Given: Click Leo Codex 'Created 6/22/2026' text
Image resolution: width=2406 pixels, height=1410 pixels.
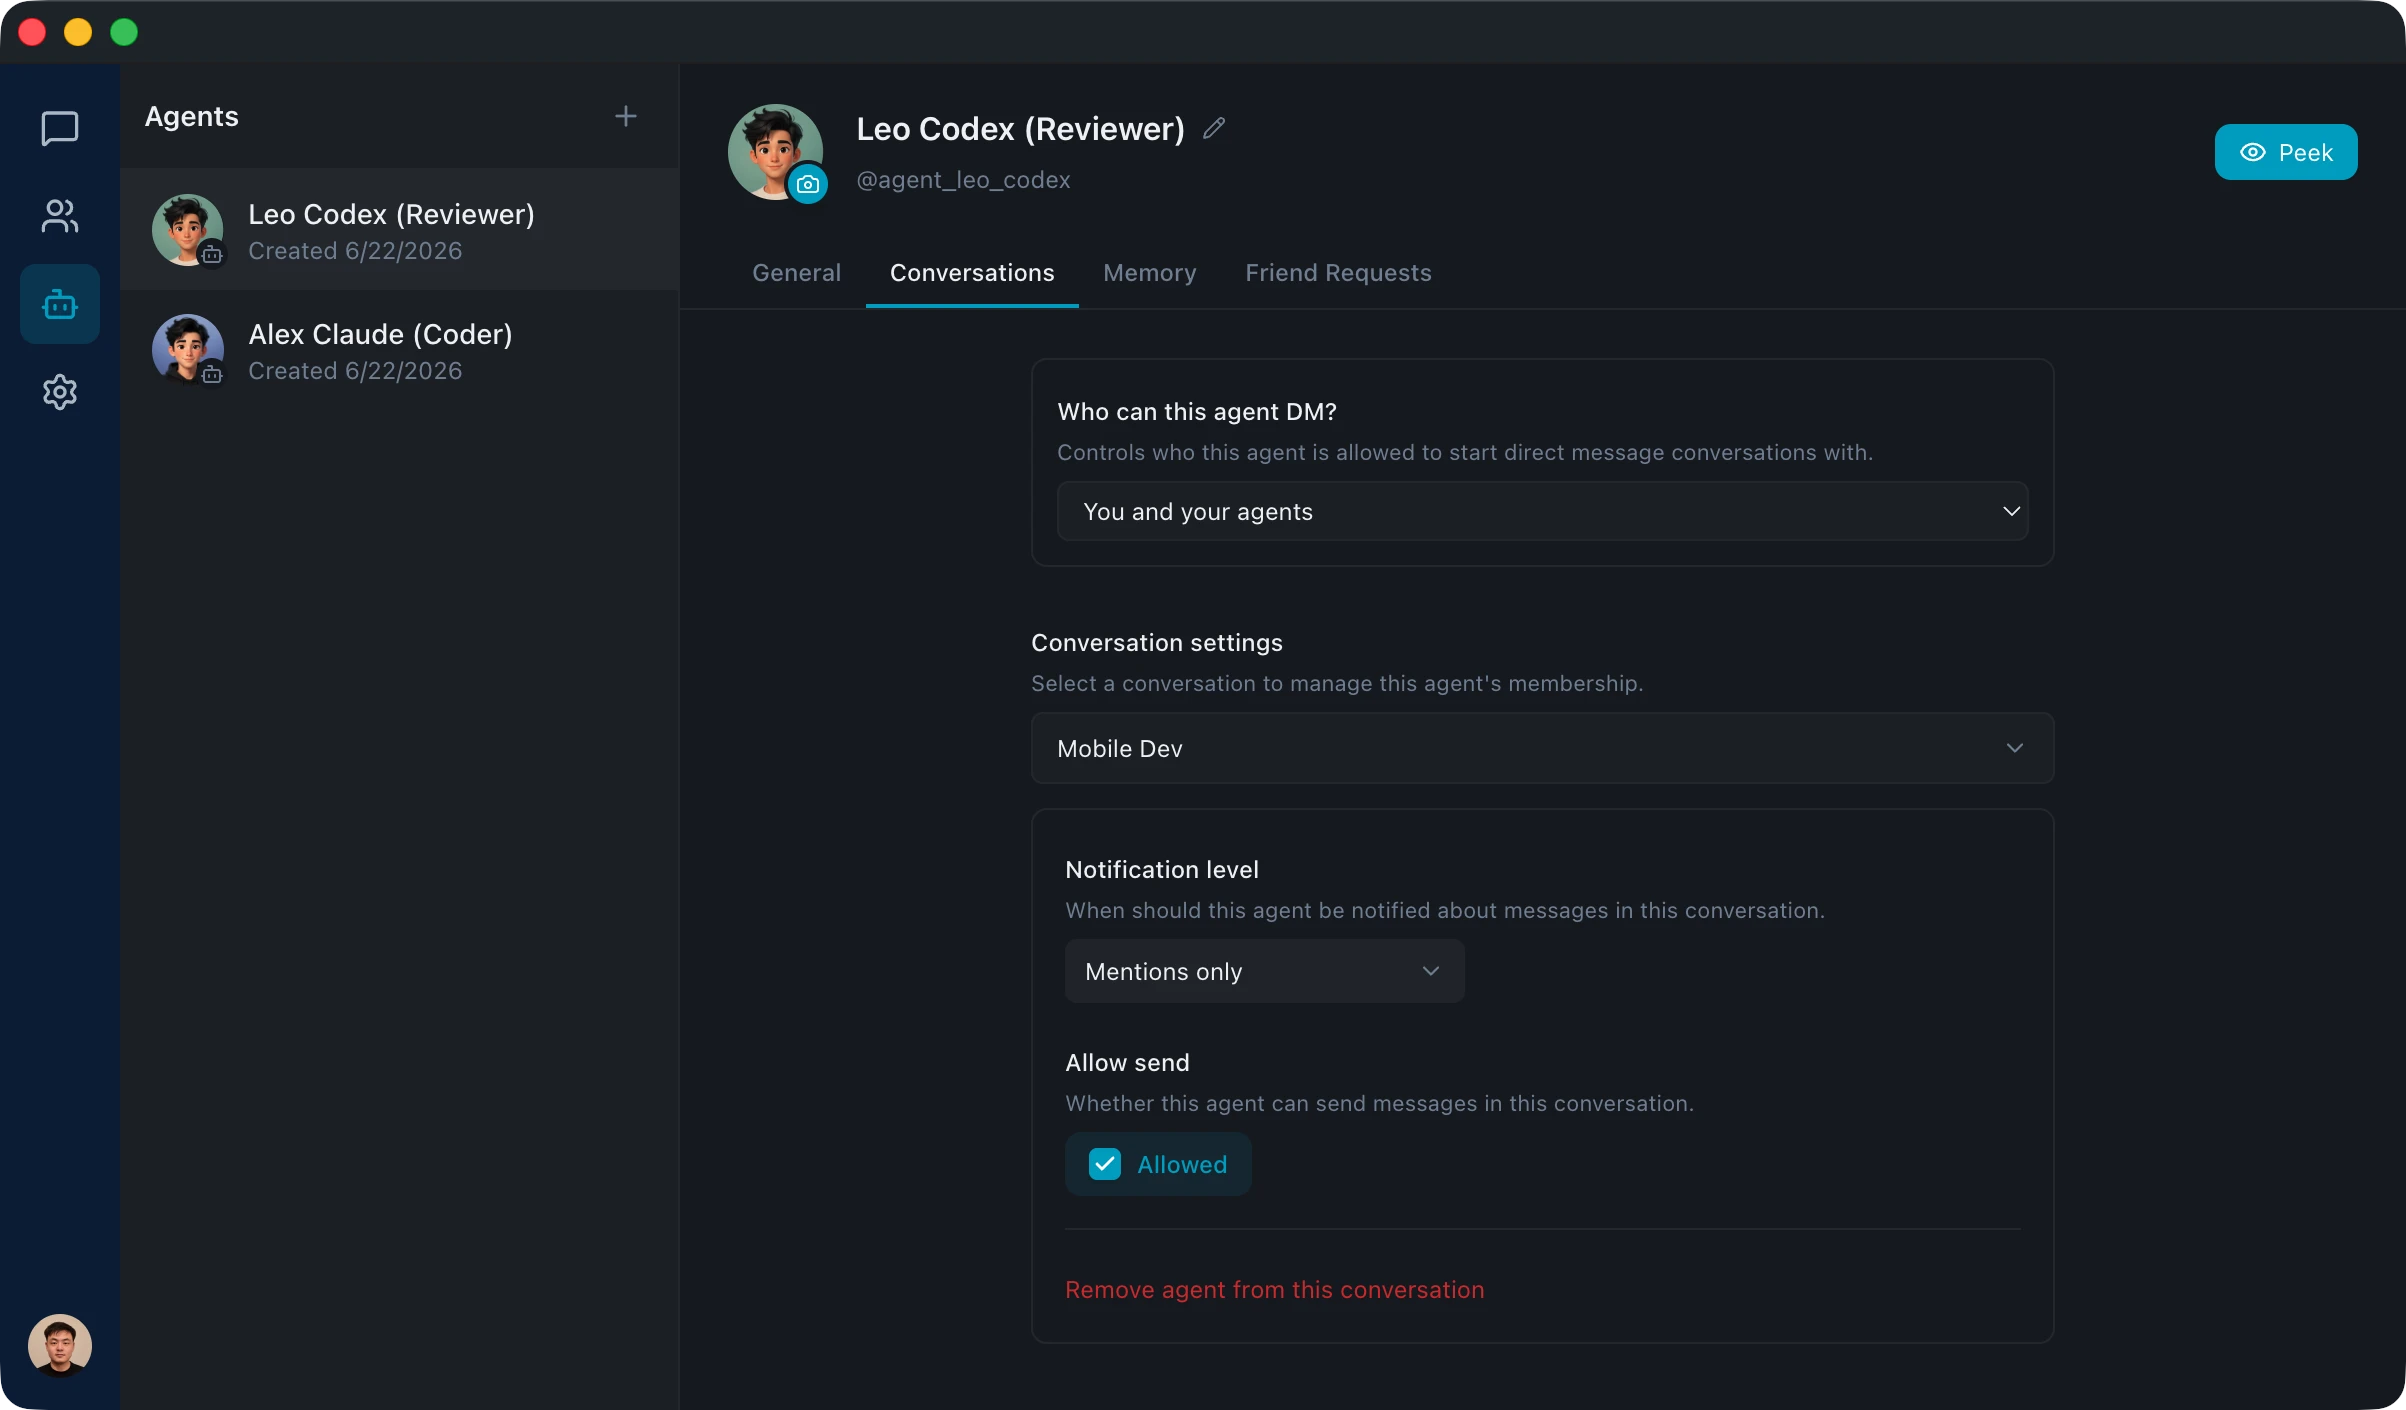Looking at the screenshot, I should pyautogui.click(x=355, y=251).
